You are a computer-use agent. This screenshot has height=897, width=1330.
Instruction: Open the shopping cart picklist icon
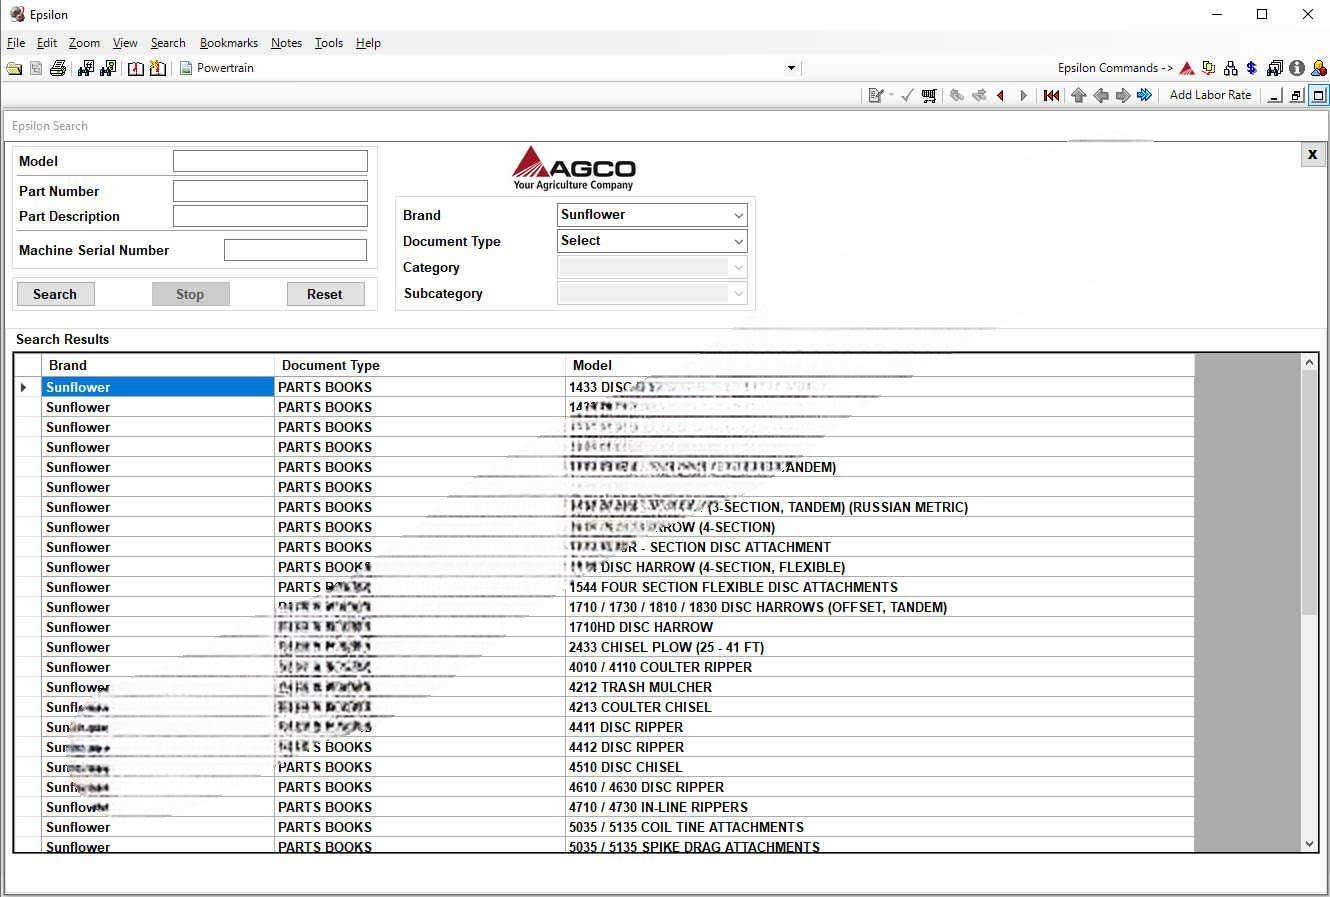tap(929, 95)
